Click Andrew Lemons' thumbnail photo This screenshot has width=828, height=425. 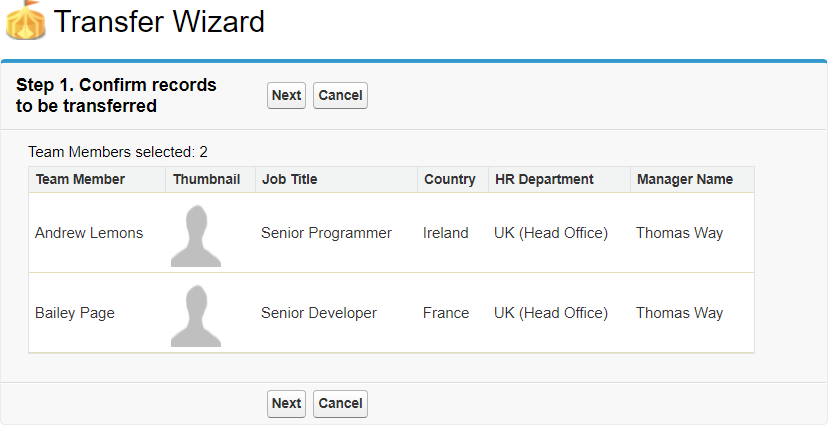click(x=196, y=234)
